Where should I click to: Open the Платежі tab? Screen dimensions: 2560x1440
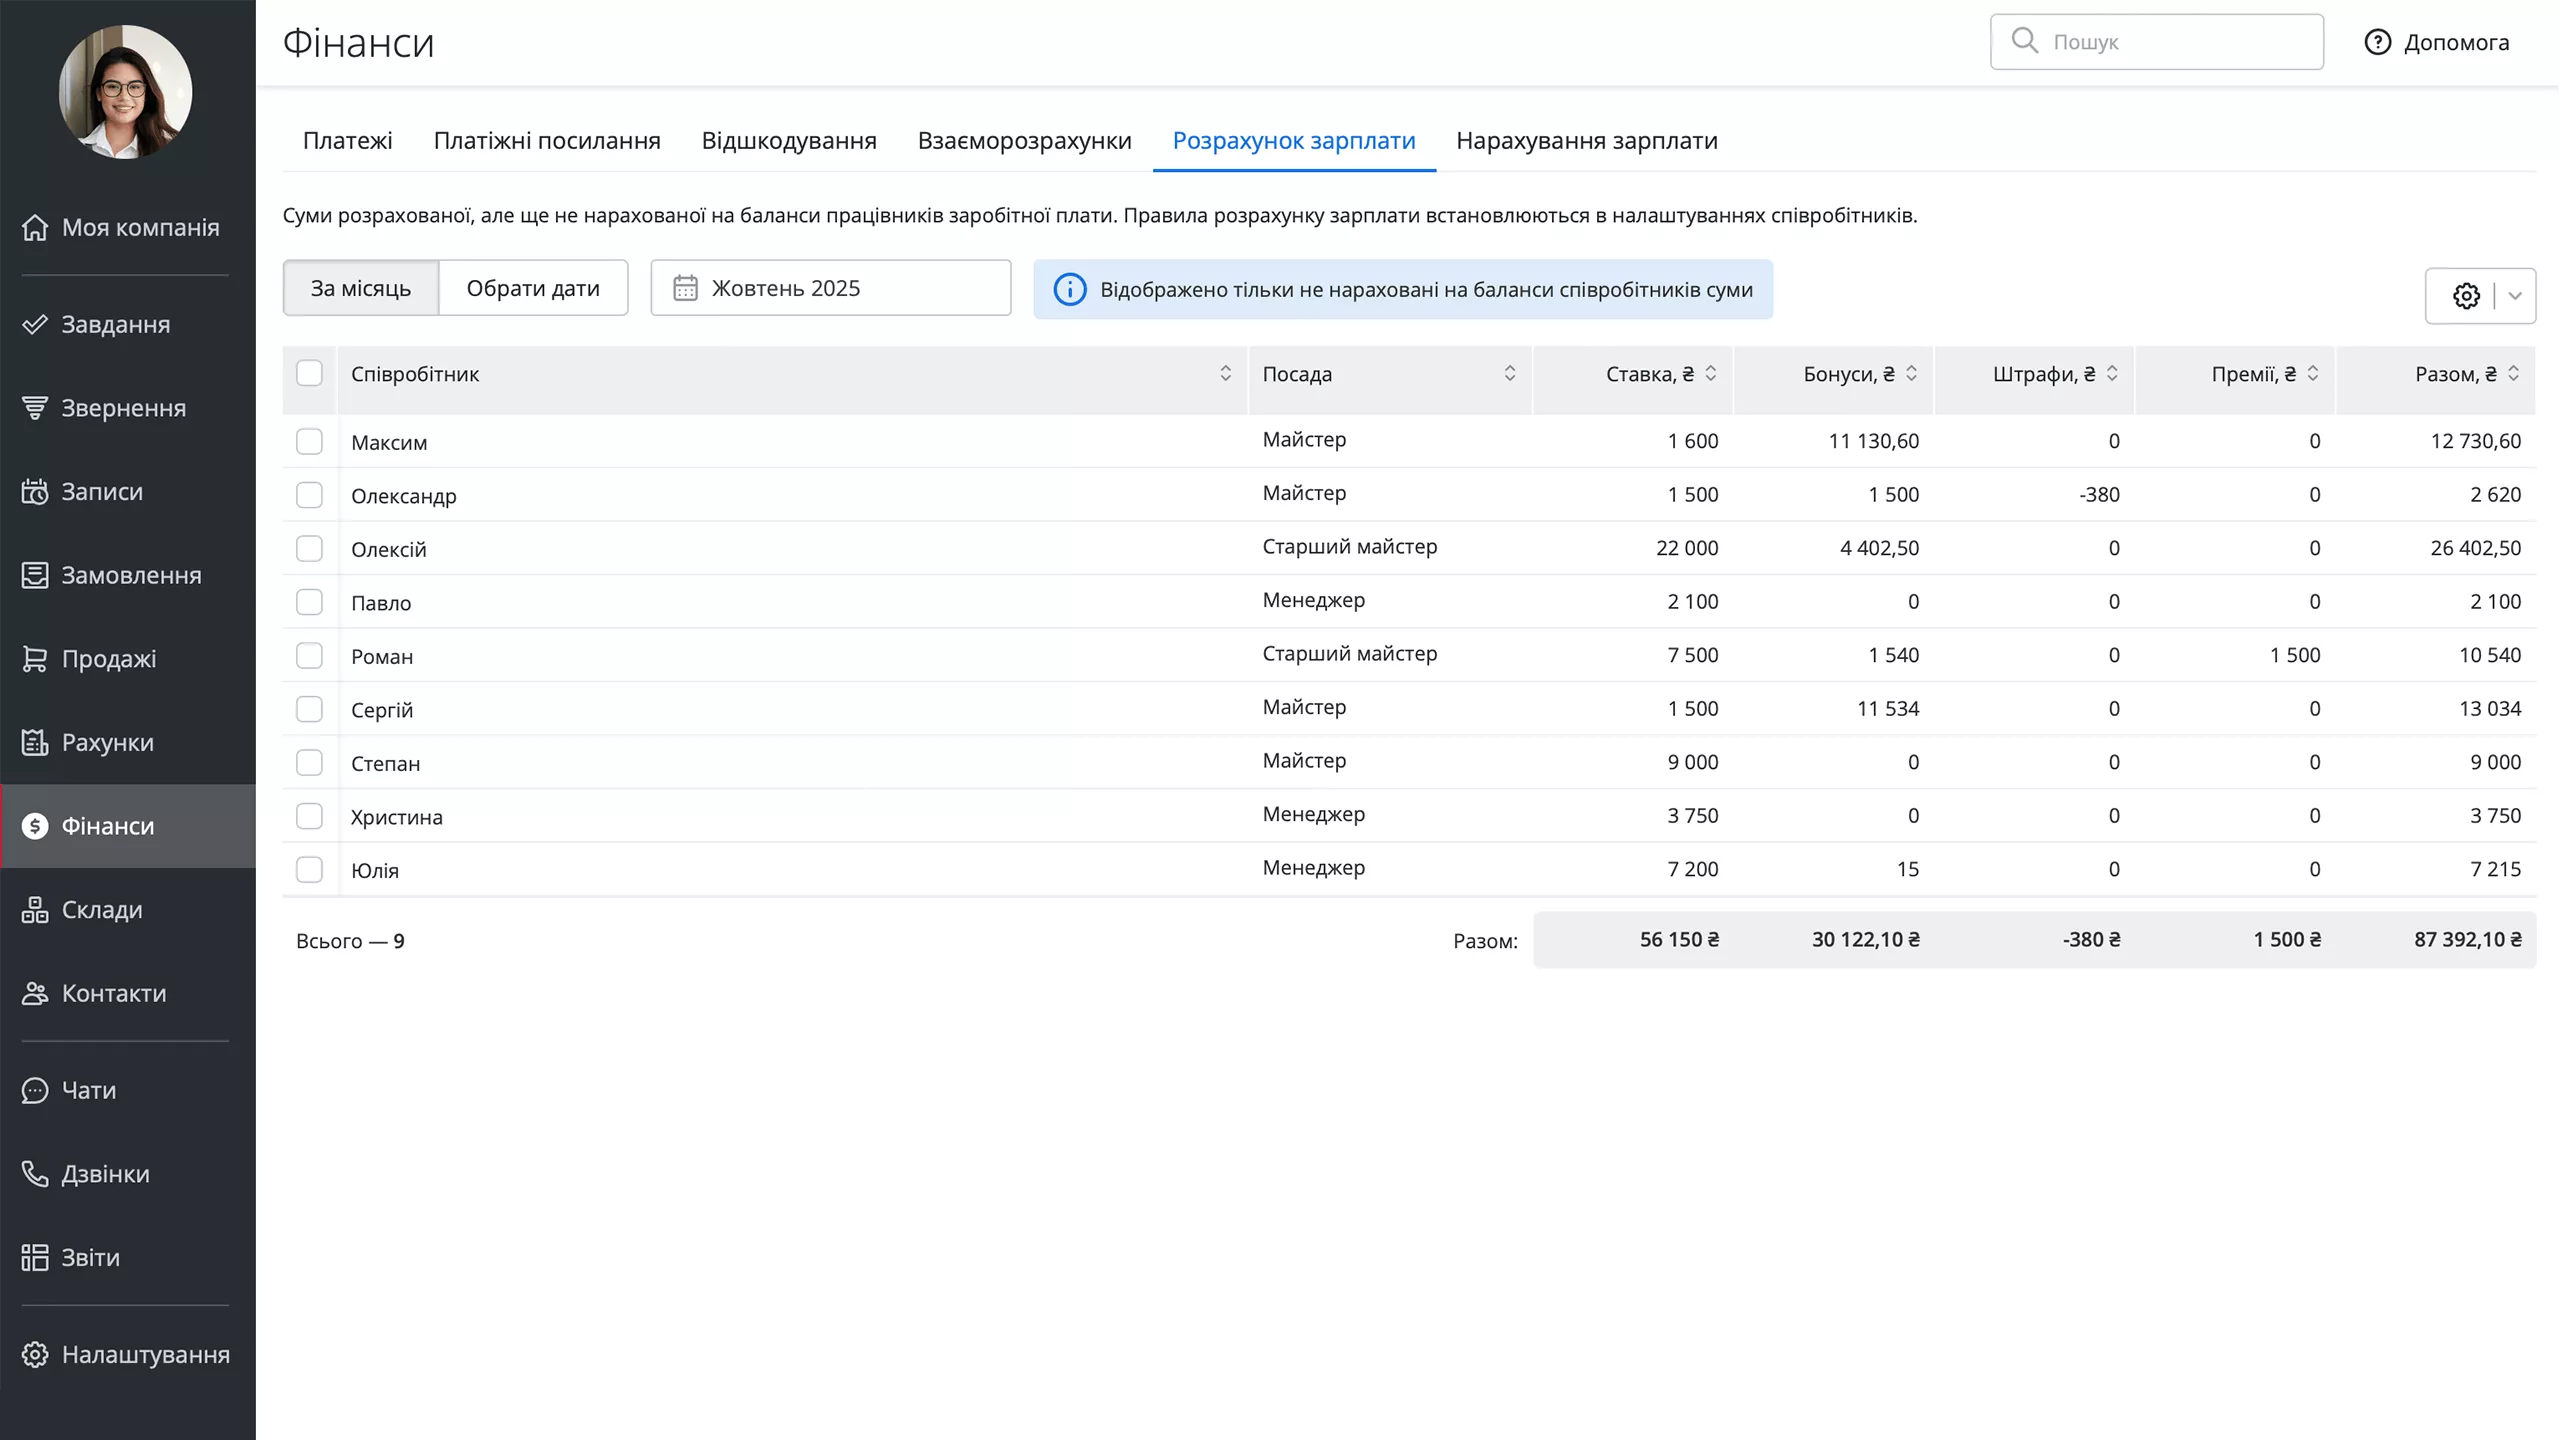point(347,141)
